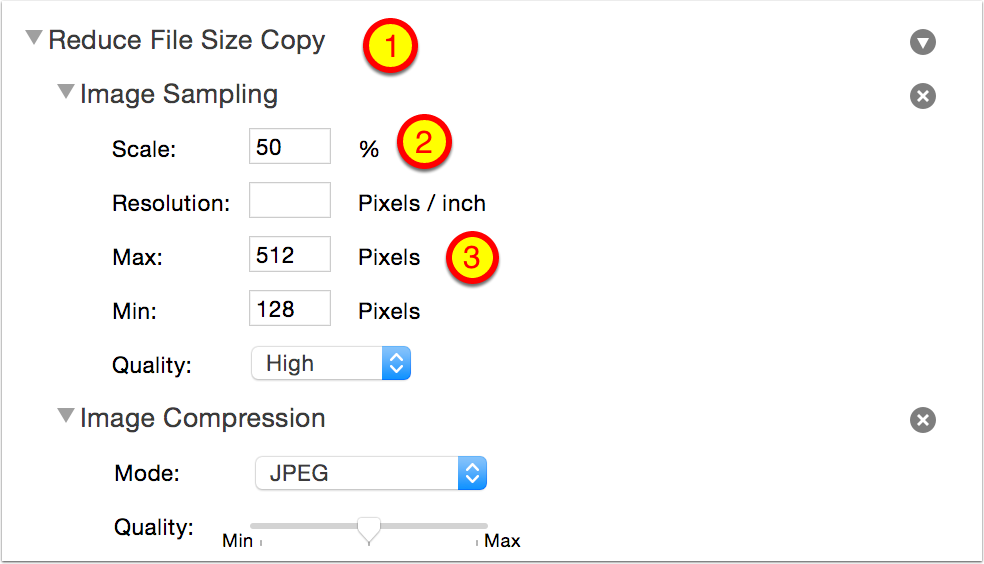Click the Max end of the quality slider
This screenshot has height=564, width=984.
(501, 541)
